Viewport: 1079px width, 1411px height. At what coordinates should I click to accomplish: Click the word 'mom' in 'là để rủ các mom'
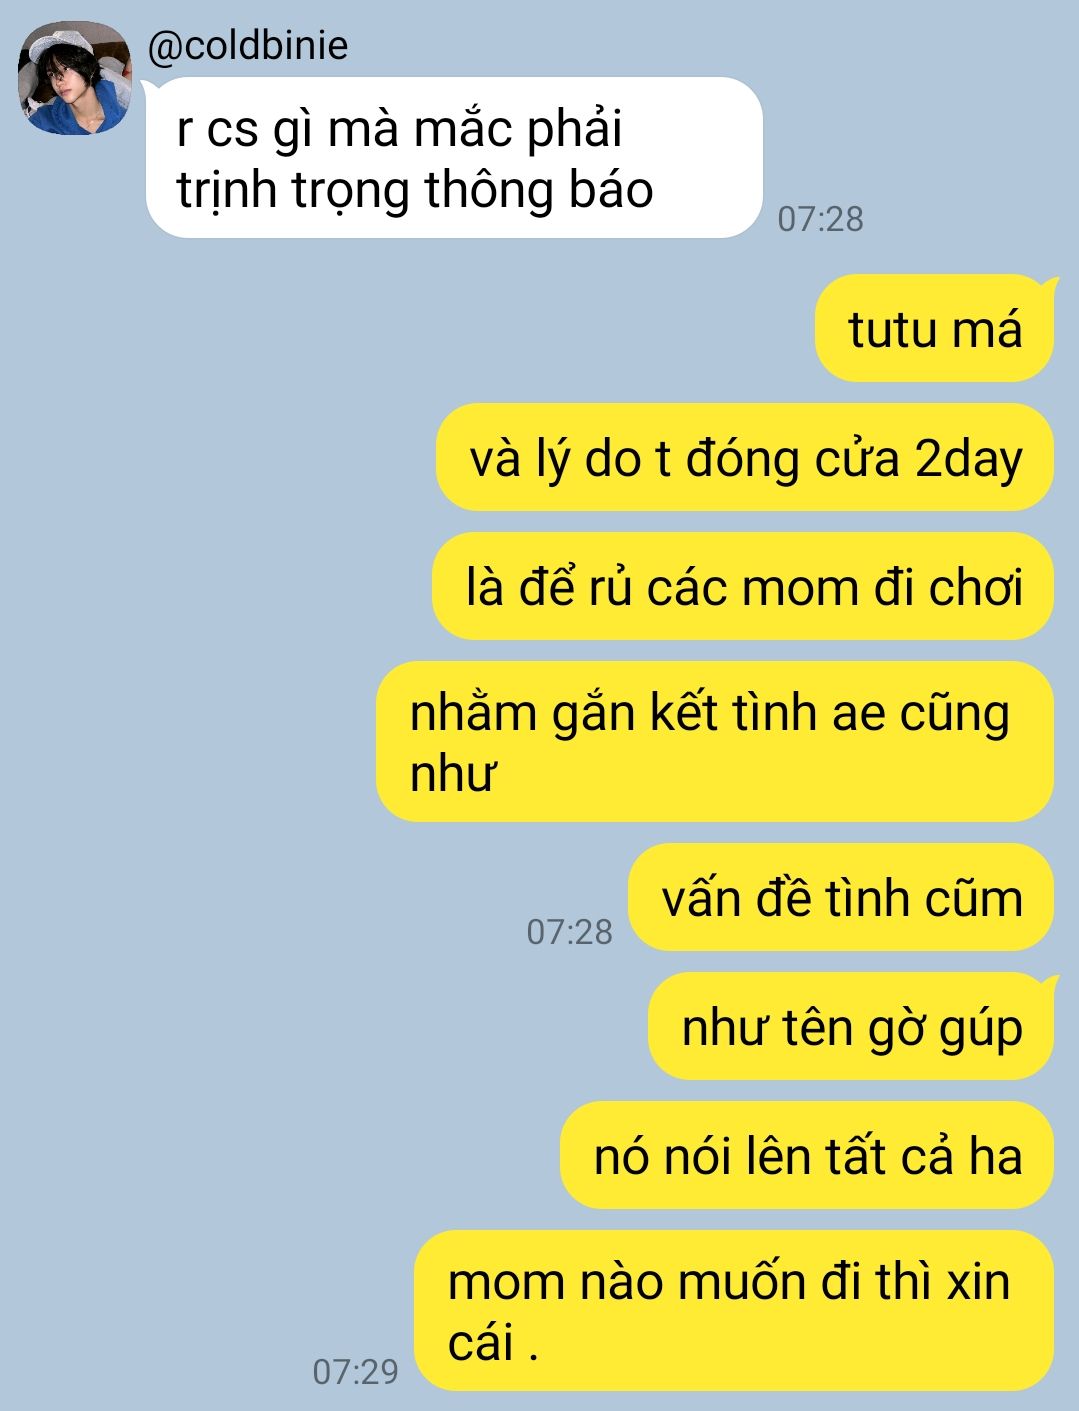point(801,589)
